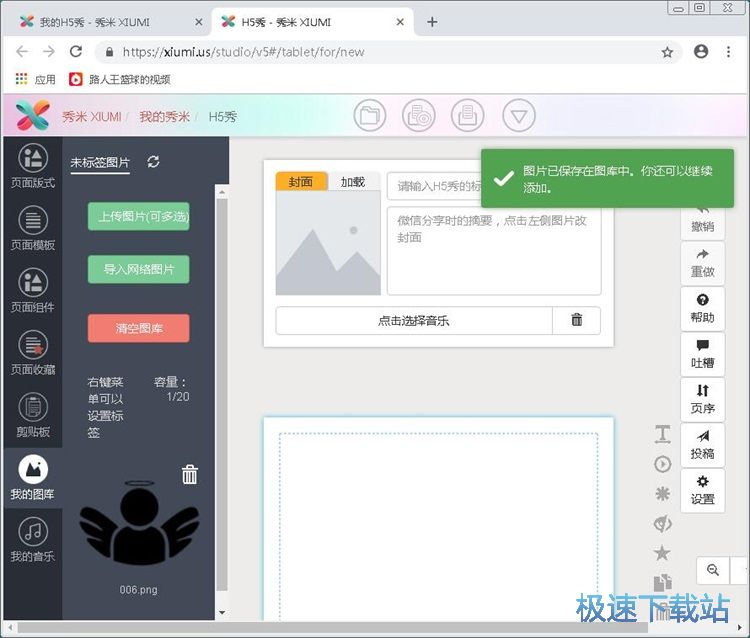Click the folder open icon in header
Image resolution: width=750 pixels, height=638 pixels.
point(370,115)
